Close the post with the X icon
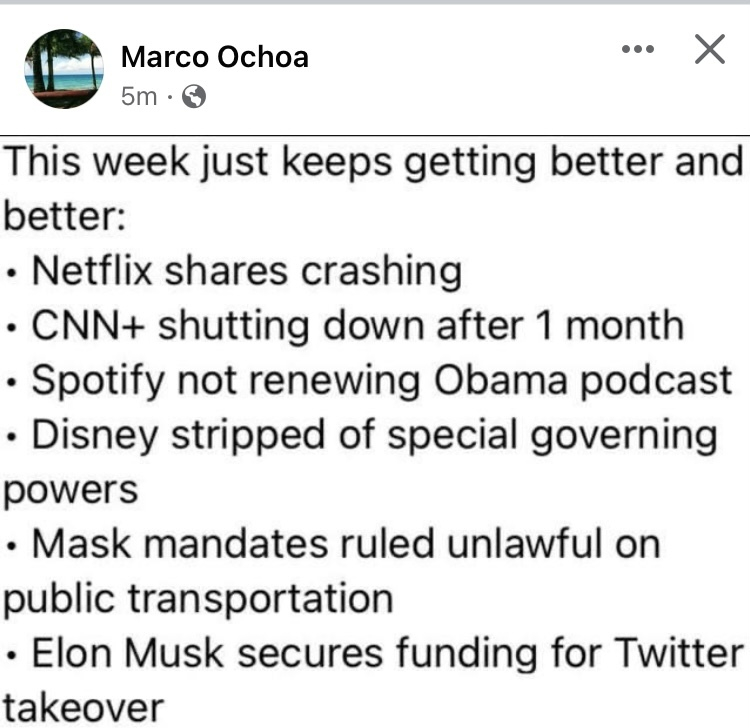Viewport: 750px width, 728px height. tap(709, 48)
